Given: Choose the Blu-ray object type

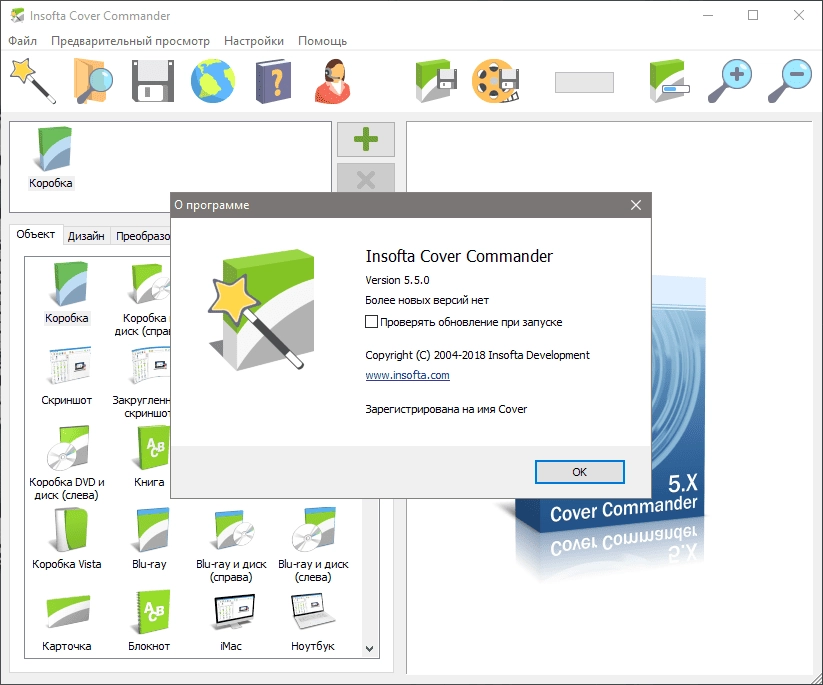Looking at the screenshot, I should click(149, 540).
